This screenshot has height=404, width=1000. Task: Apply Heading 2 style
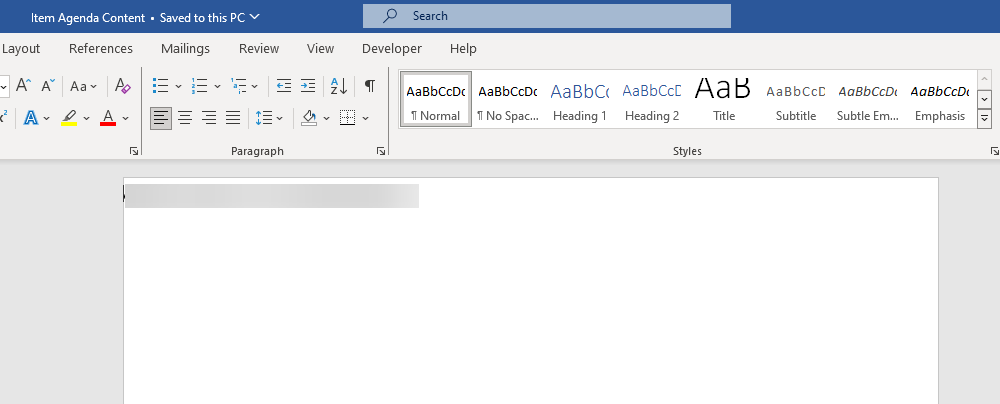(x=652, y=99)
